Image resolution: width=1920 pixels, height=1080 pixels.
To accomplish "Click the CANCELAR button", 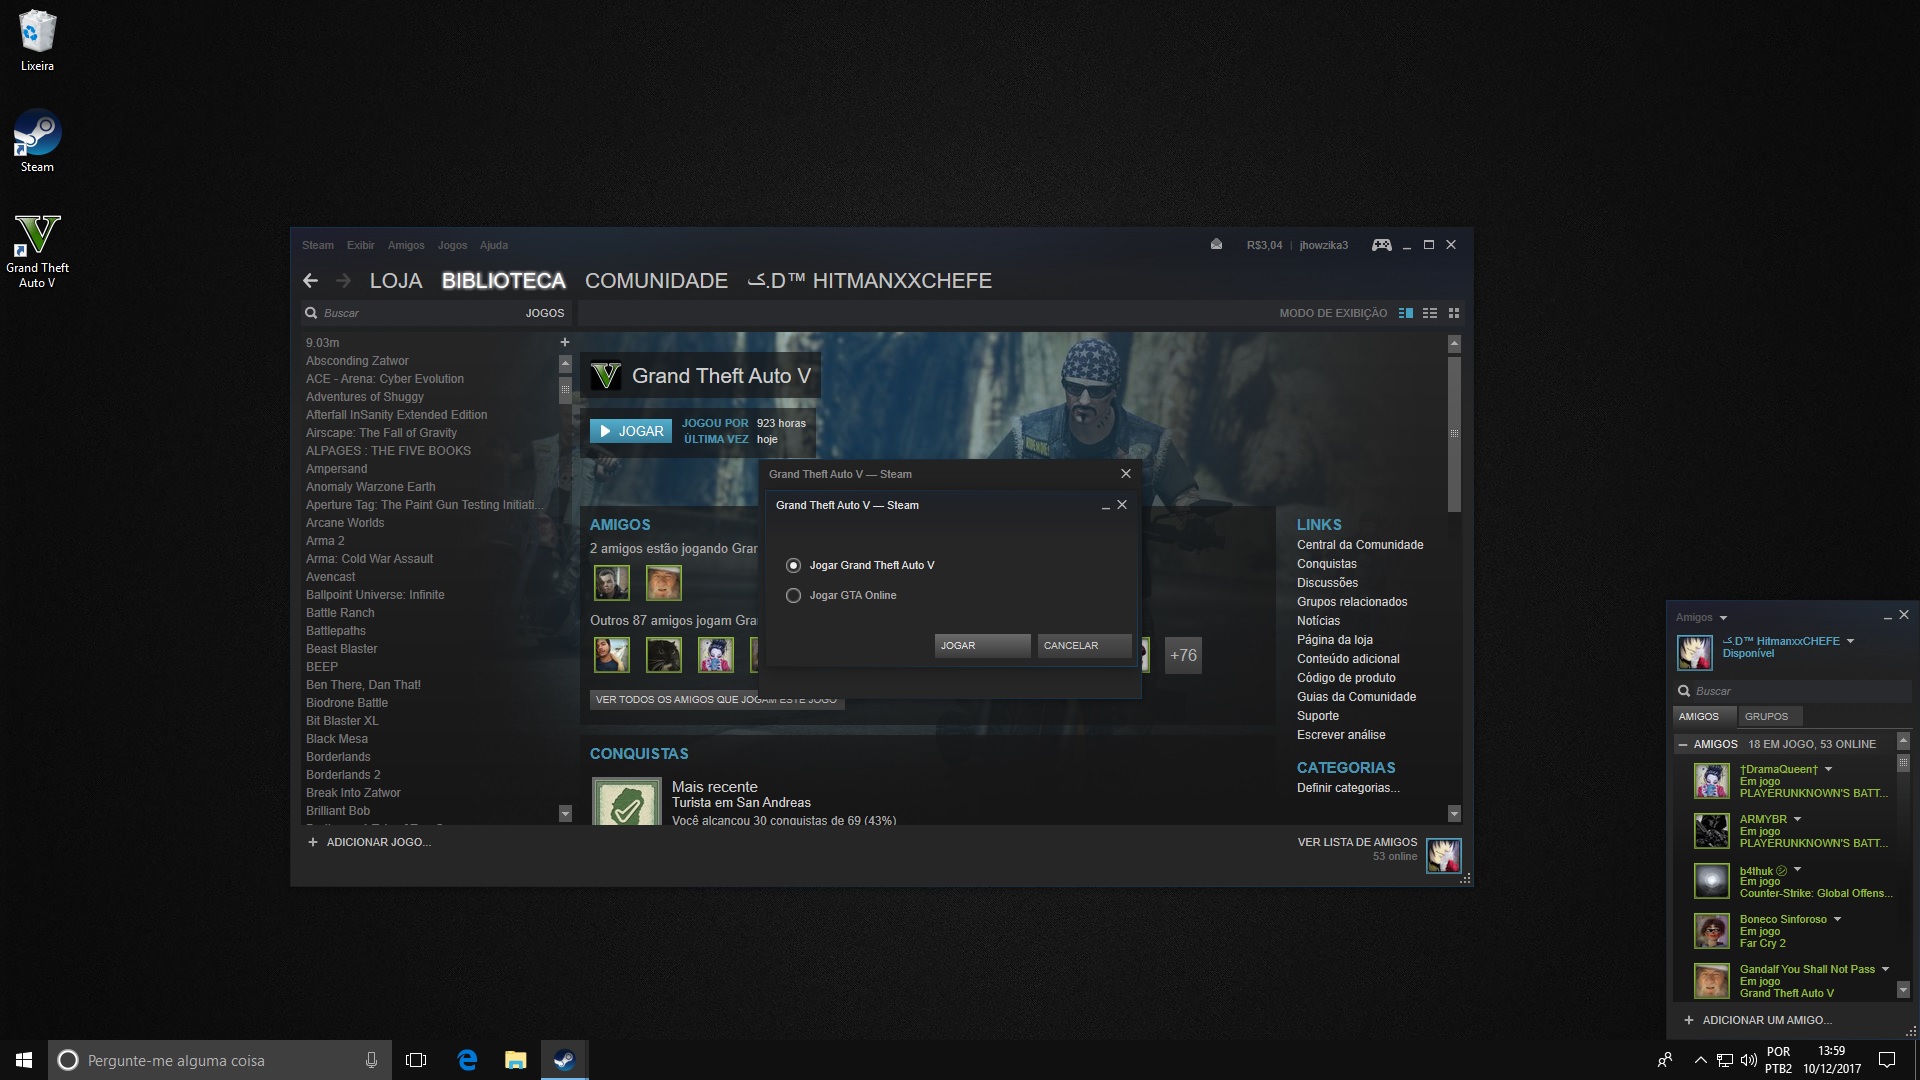I will point(1083,645).
